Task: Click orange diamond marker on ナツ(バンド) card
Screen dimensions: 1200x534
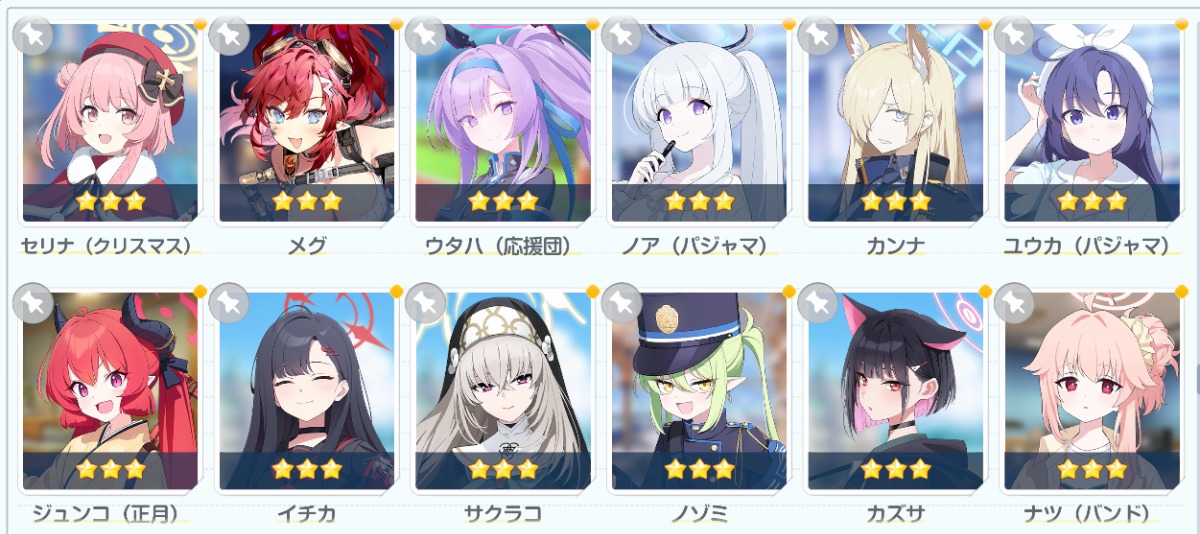Action: pos(1184,291)
